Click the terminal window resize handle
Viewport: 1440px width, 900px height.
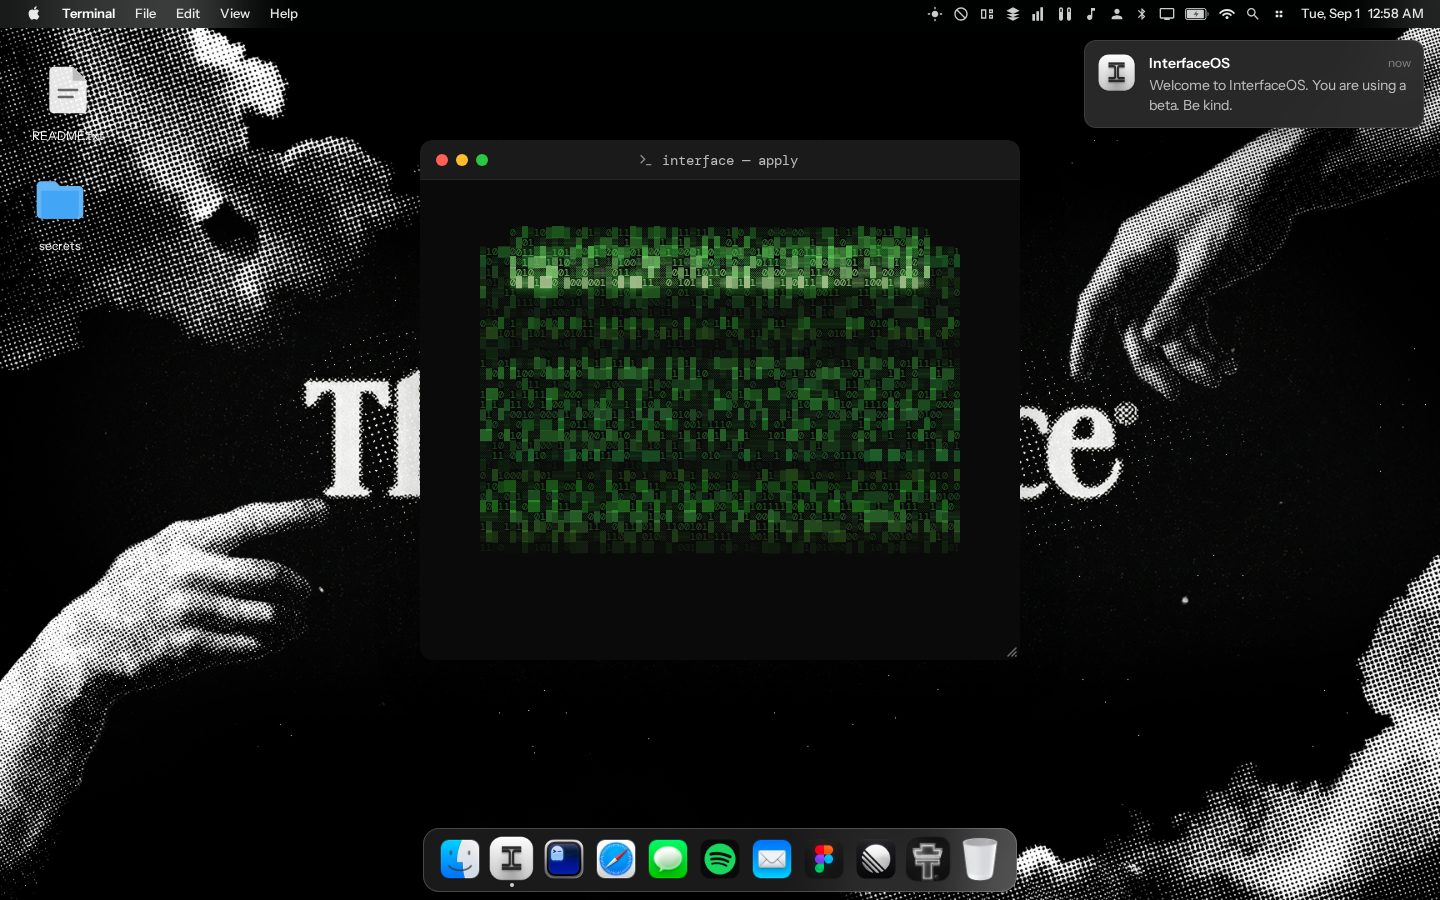point(1012,652)
